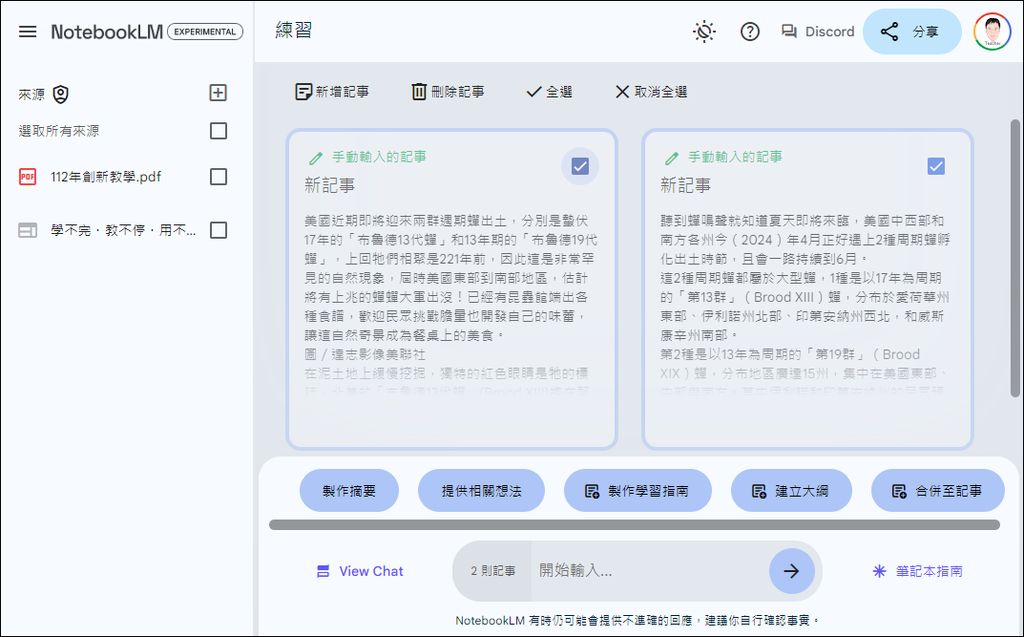Click 刪除記事 to delete notes
Screen dimensions: 1024x637
tap(447, 92)
